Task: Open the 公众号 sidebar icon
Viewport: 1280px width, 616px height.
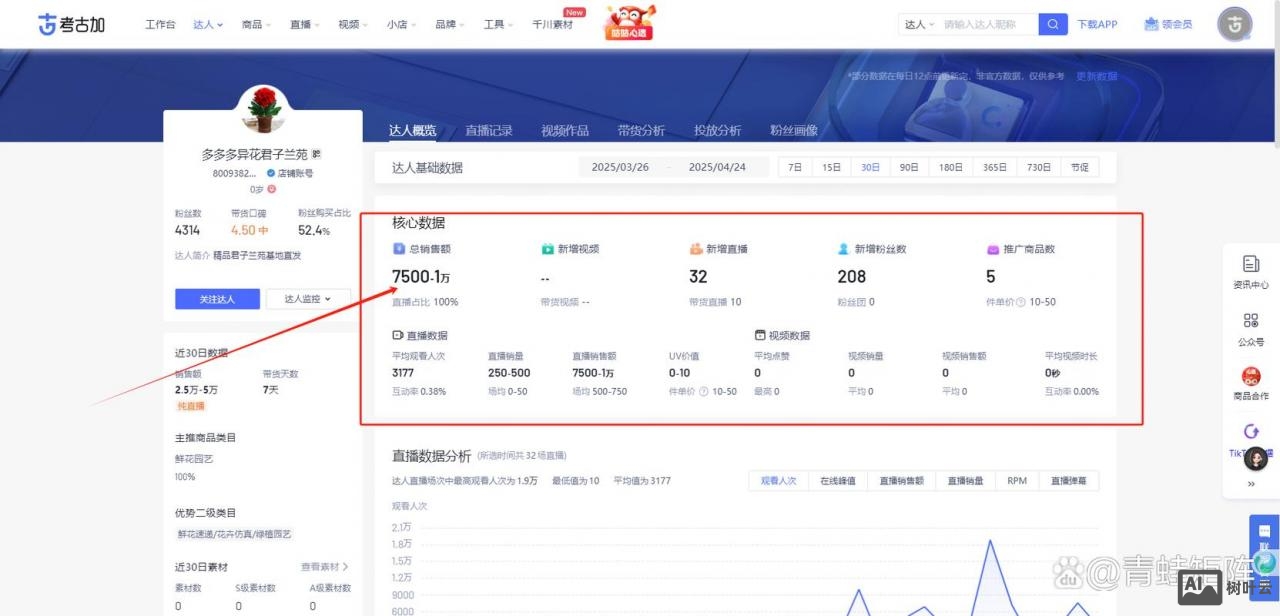Action: pyautogui.click(x=1252, y=322)
